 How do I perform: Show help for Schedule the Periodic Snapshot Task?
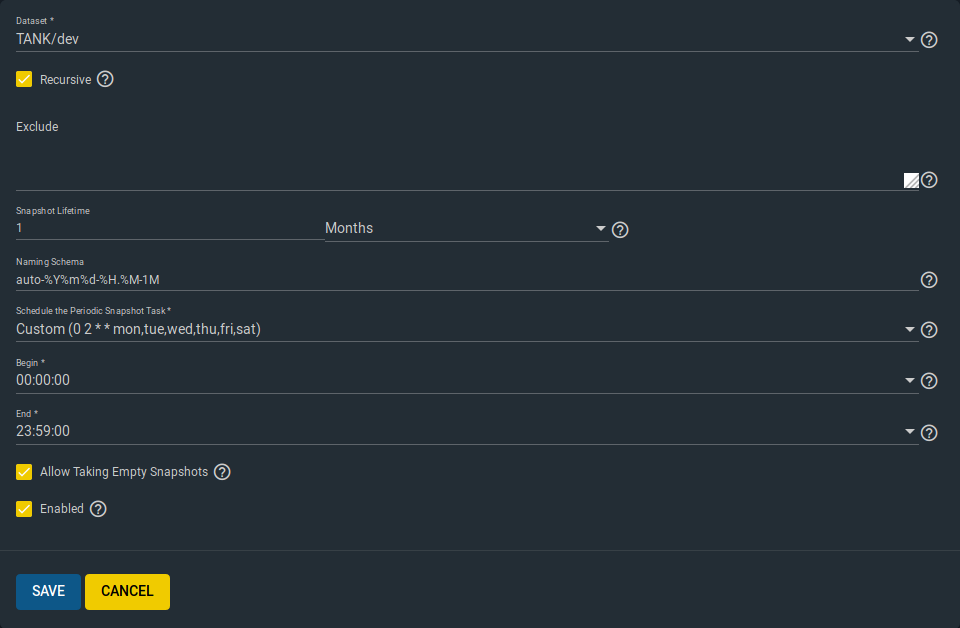point(929,330)
